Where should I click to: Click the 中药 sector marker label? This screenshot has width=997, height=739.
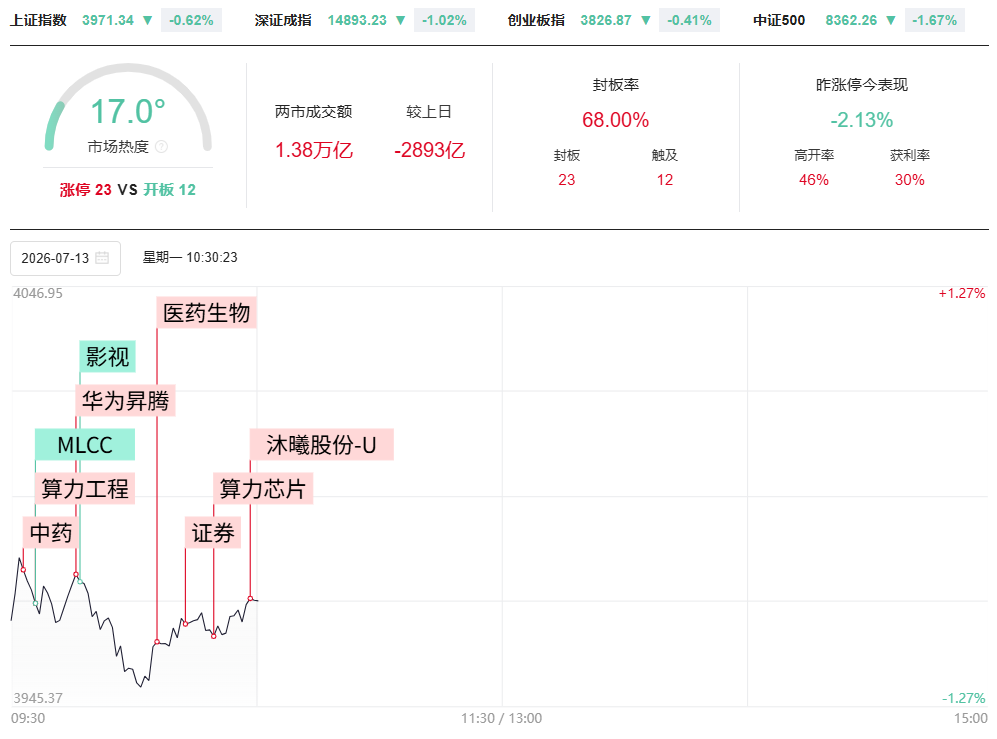click(51, 532)
